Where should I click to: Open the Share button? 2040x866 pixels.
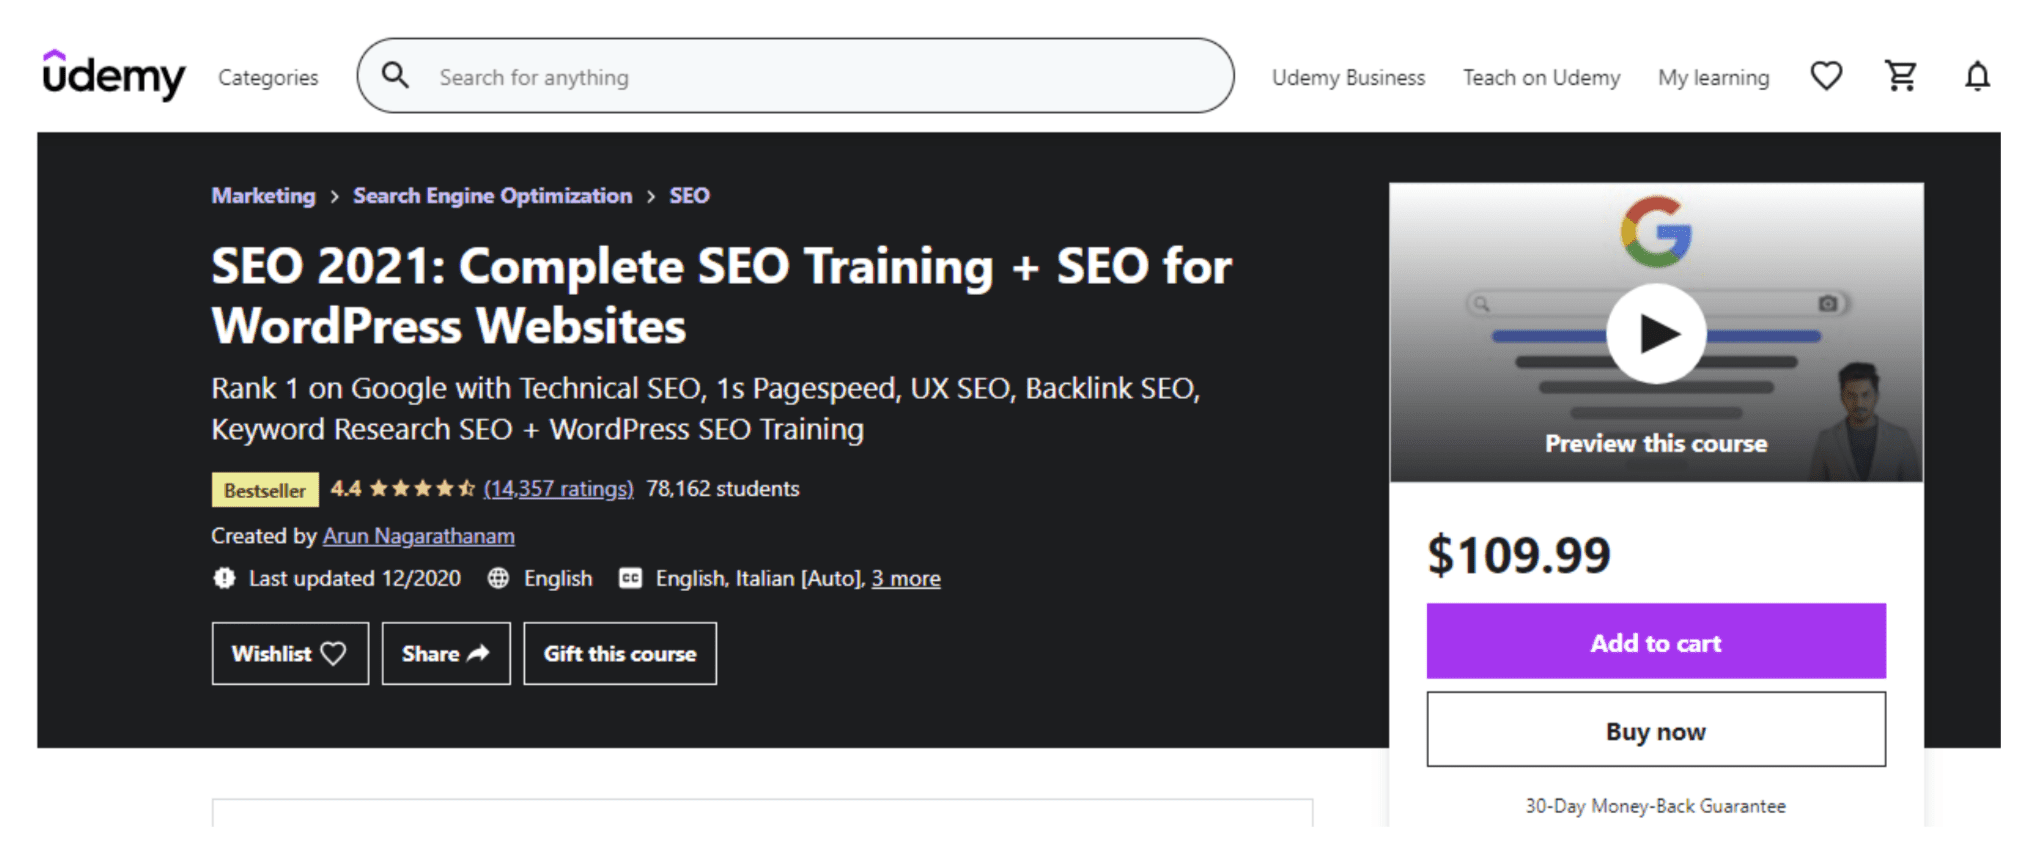(x=446, y=653)
